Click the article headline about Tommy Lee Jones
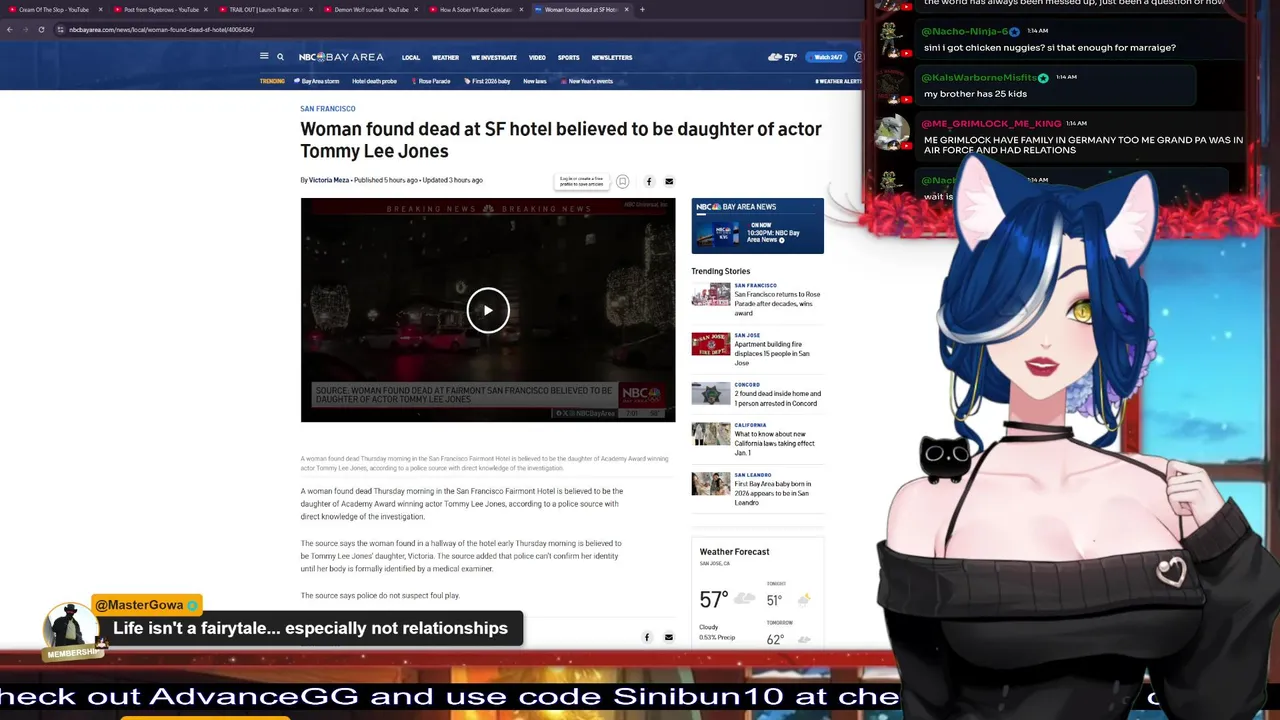The width and height of the screenshot is (1280, 720). (x=561, y=140)
